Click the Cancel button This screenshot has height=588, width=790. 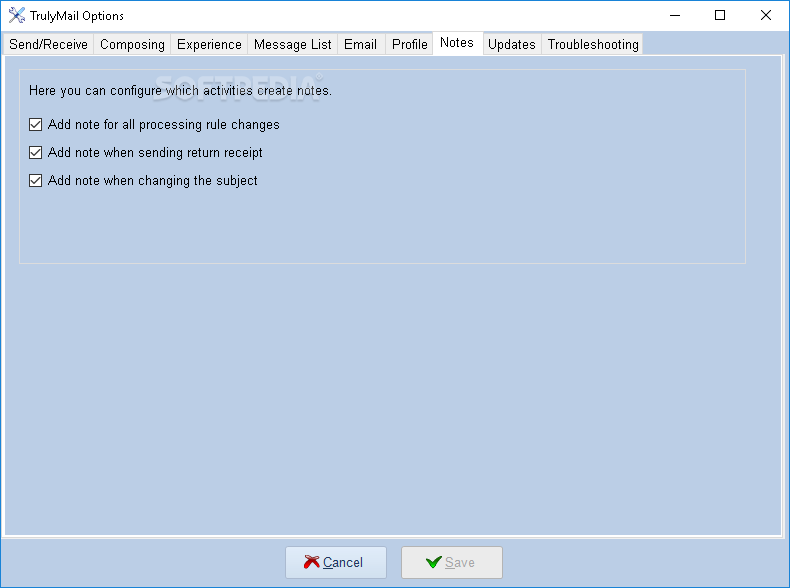pos(336,562)
